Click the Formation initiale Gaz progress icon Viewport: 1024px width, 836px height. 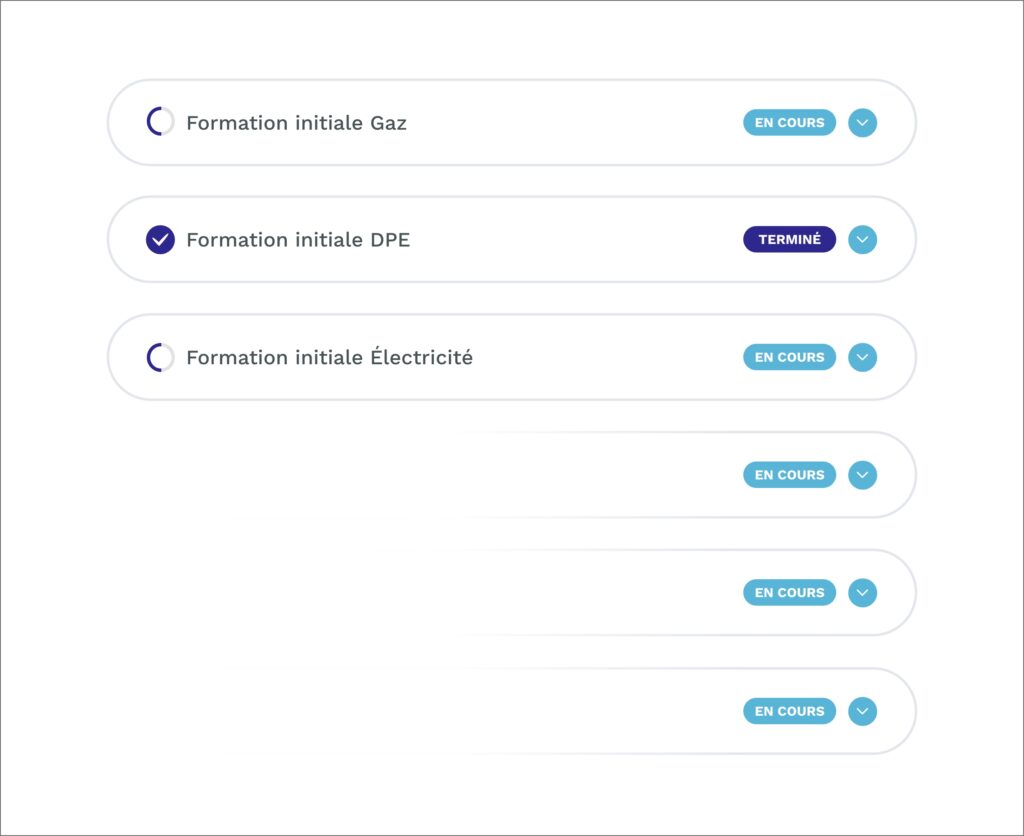[160, 122]
